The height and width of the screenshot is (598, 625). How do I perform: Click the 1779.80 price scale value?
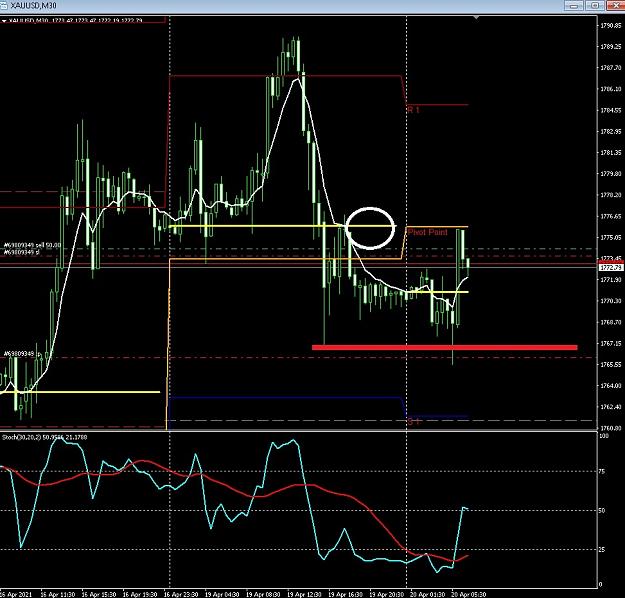pos(611,174)
